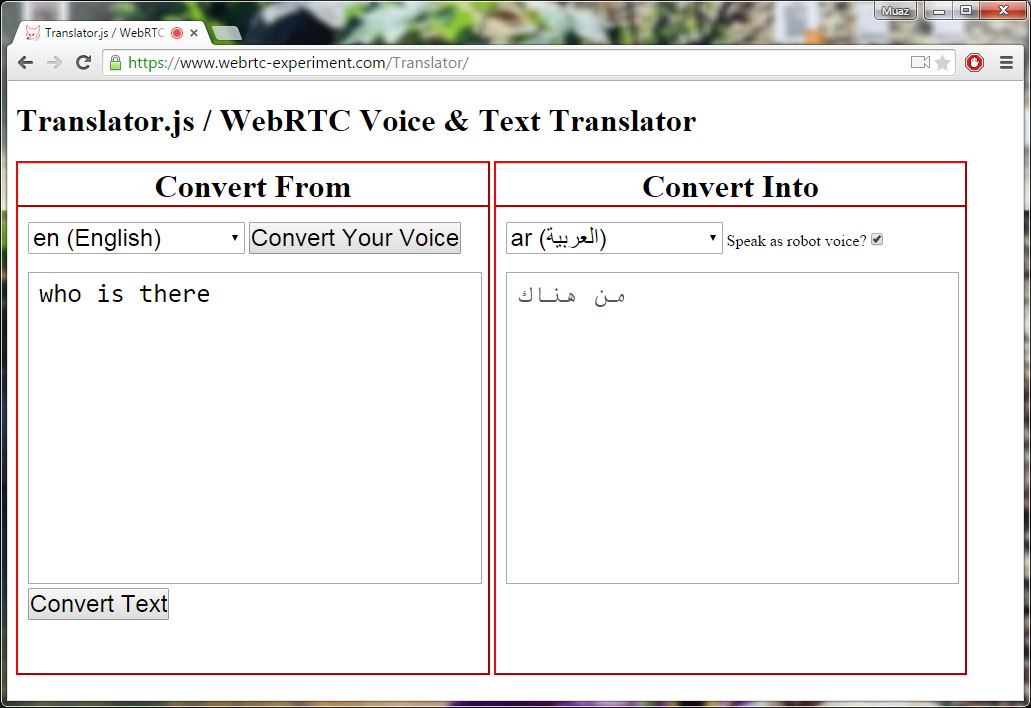Click into the 'who is there' text area
Image resolution: width=1031 pixels, height=708 pixels.
[255, 428]
